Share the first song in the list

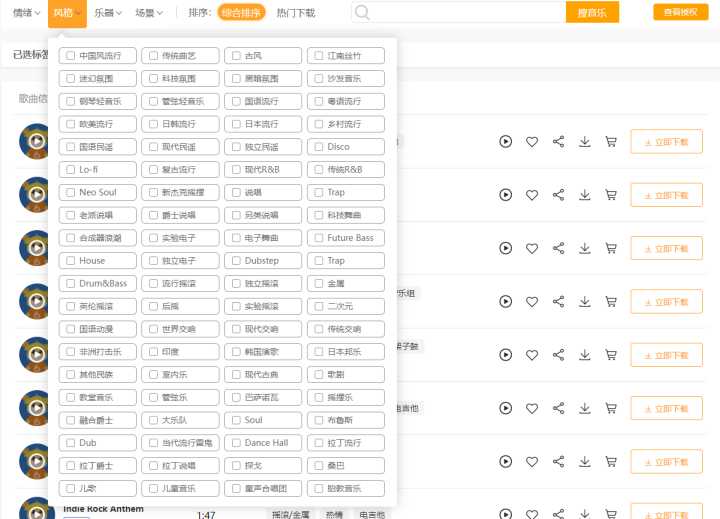point(558,142)
